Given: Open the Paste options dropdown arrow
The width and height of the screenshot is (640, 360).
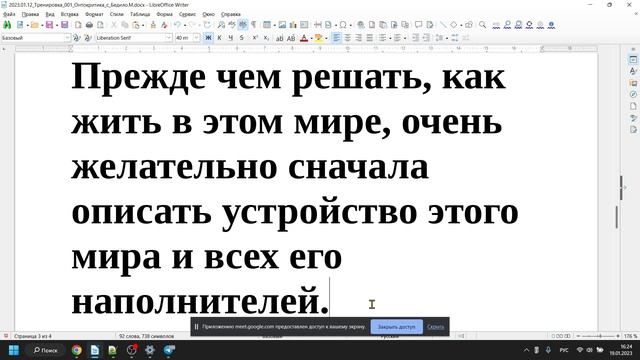Looking at the screenshot, I should tap(142, 25).
